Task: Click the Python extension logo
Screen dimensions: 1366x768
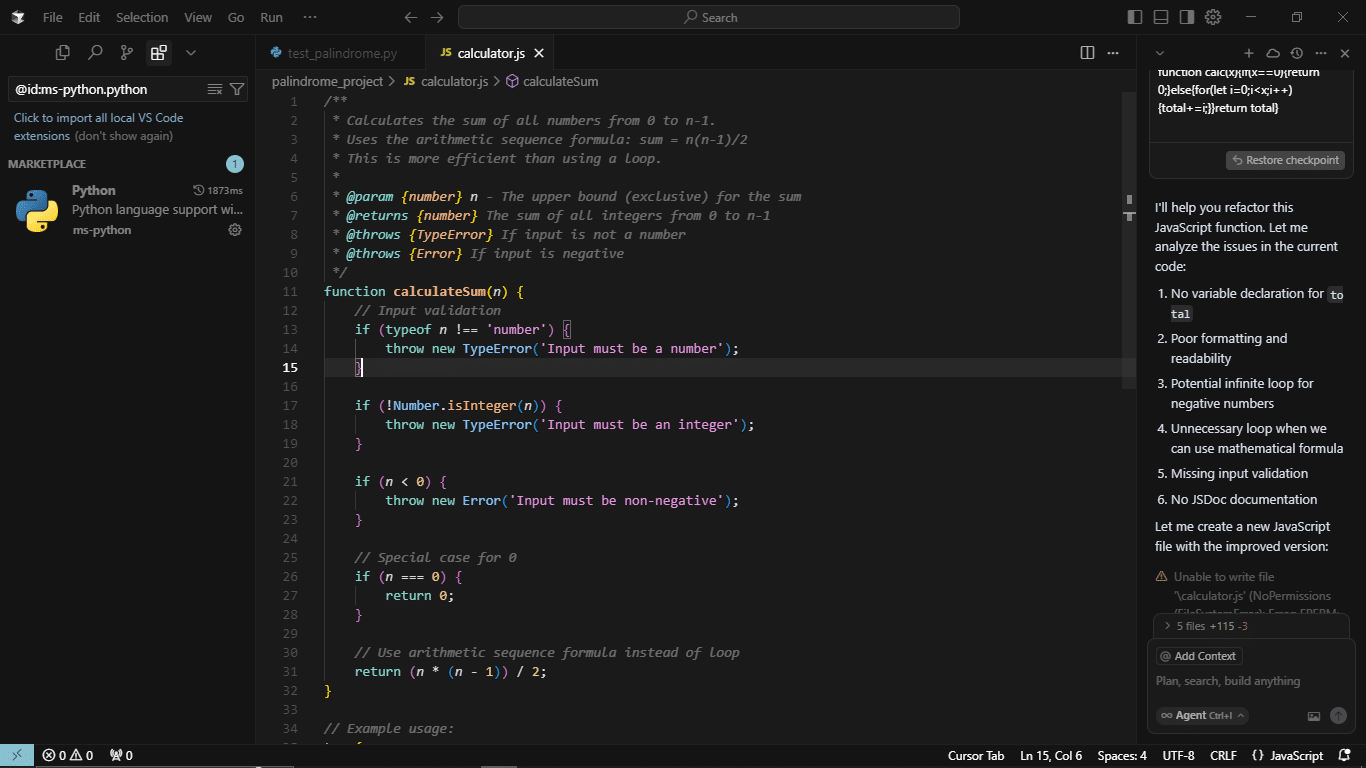Action: (x=37, y=210)
